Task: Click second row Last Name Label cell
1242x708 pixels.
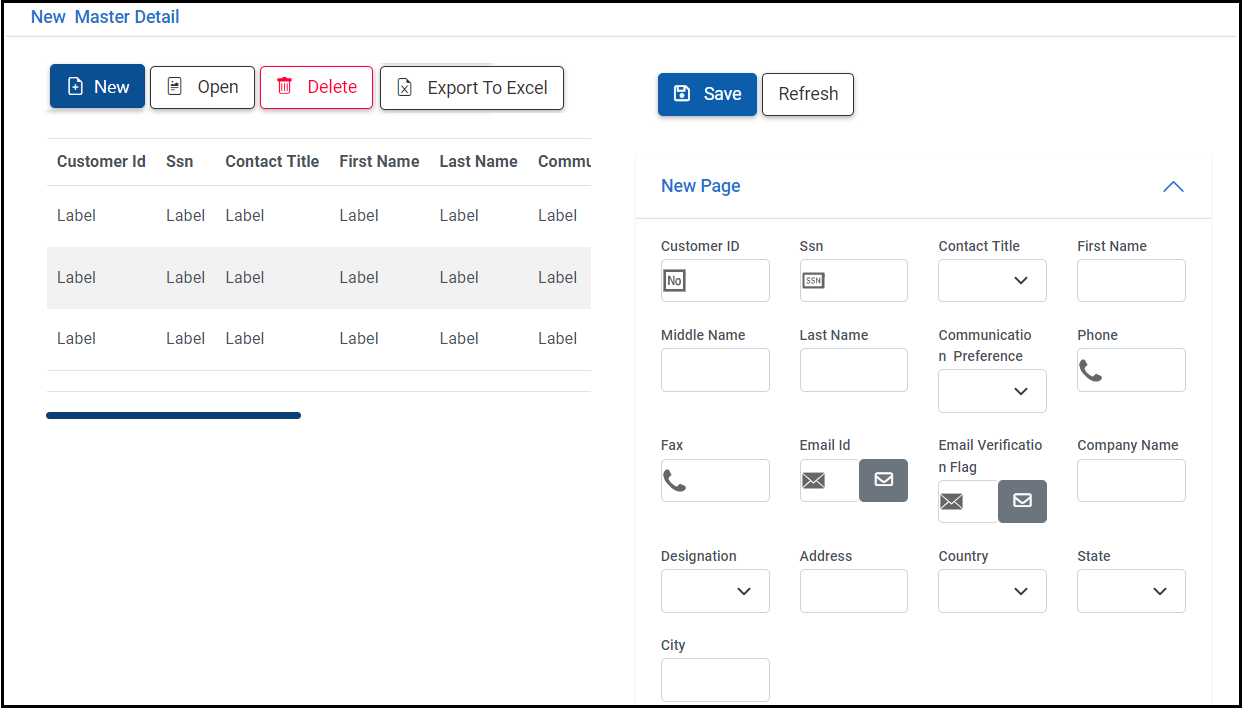Action: [x=459, y=277]
